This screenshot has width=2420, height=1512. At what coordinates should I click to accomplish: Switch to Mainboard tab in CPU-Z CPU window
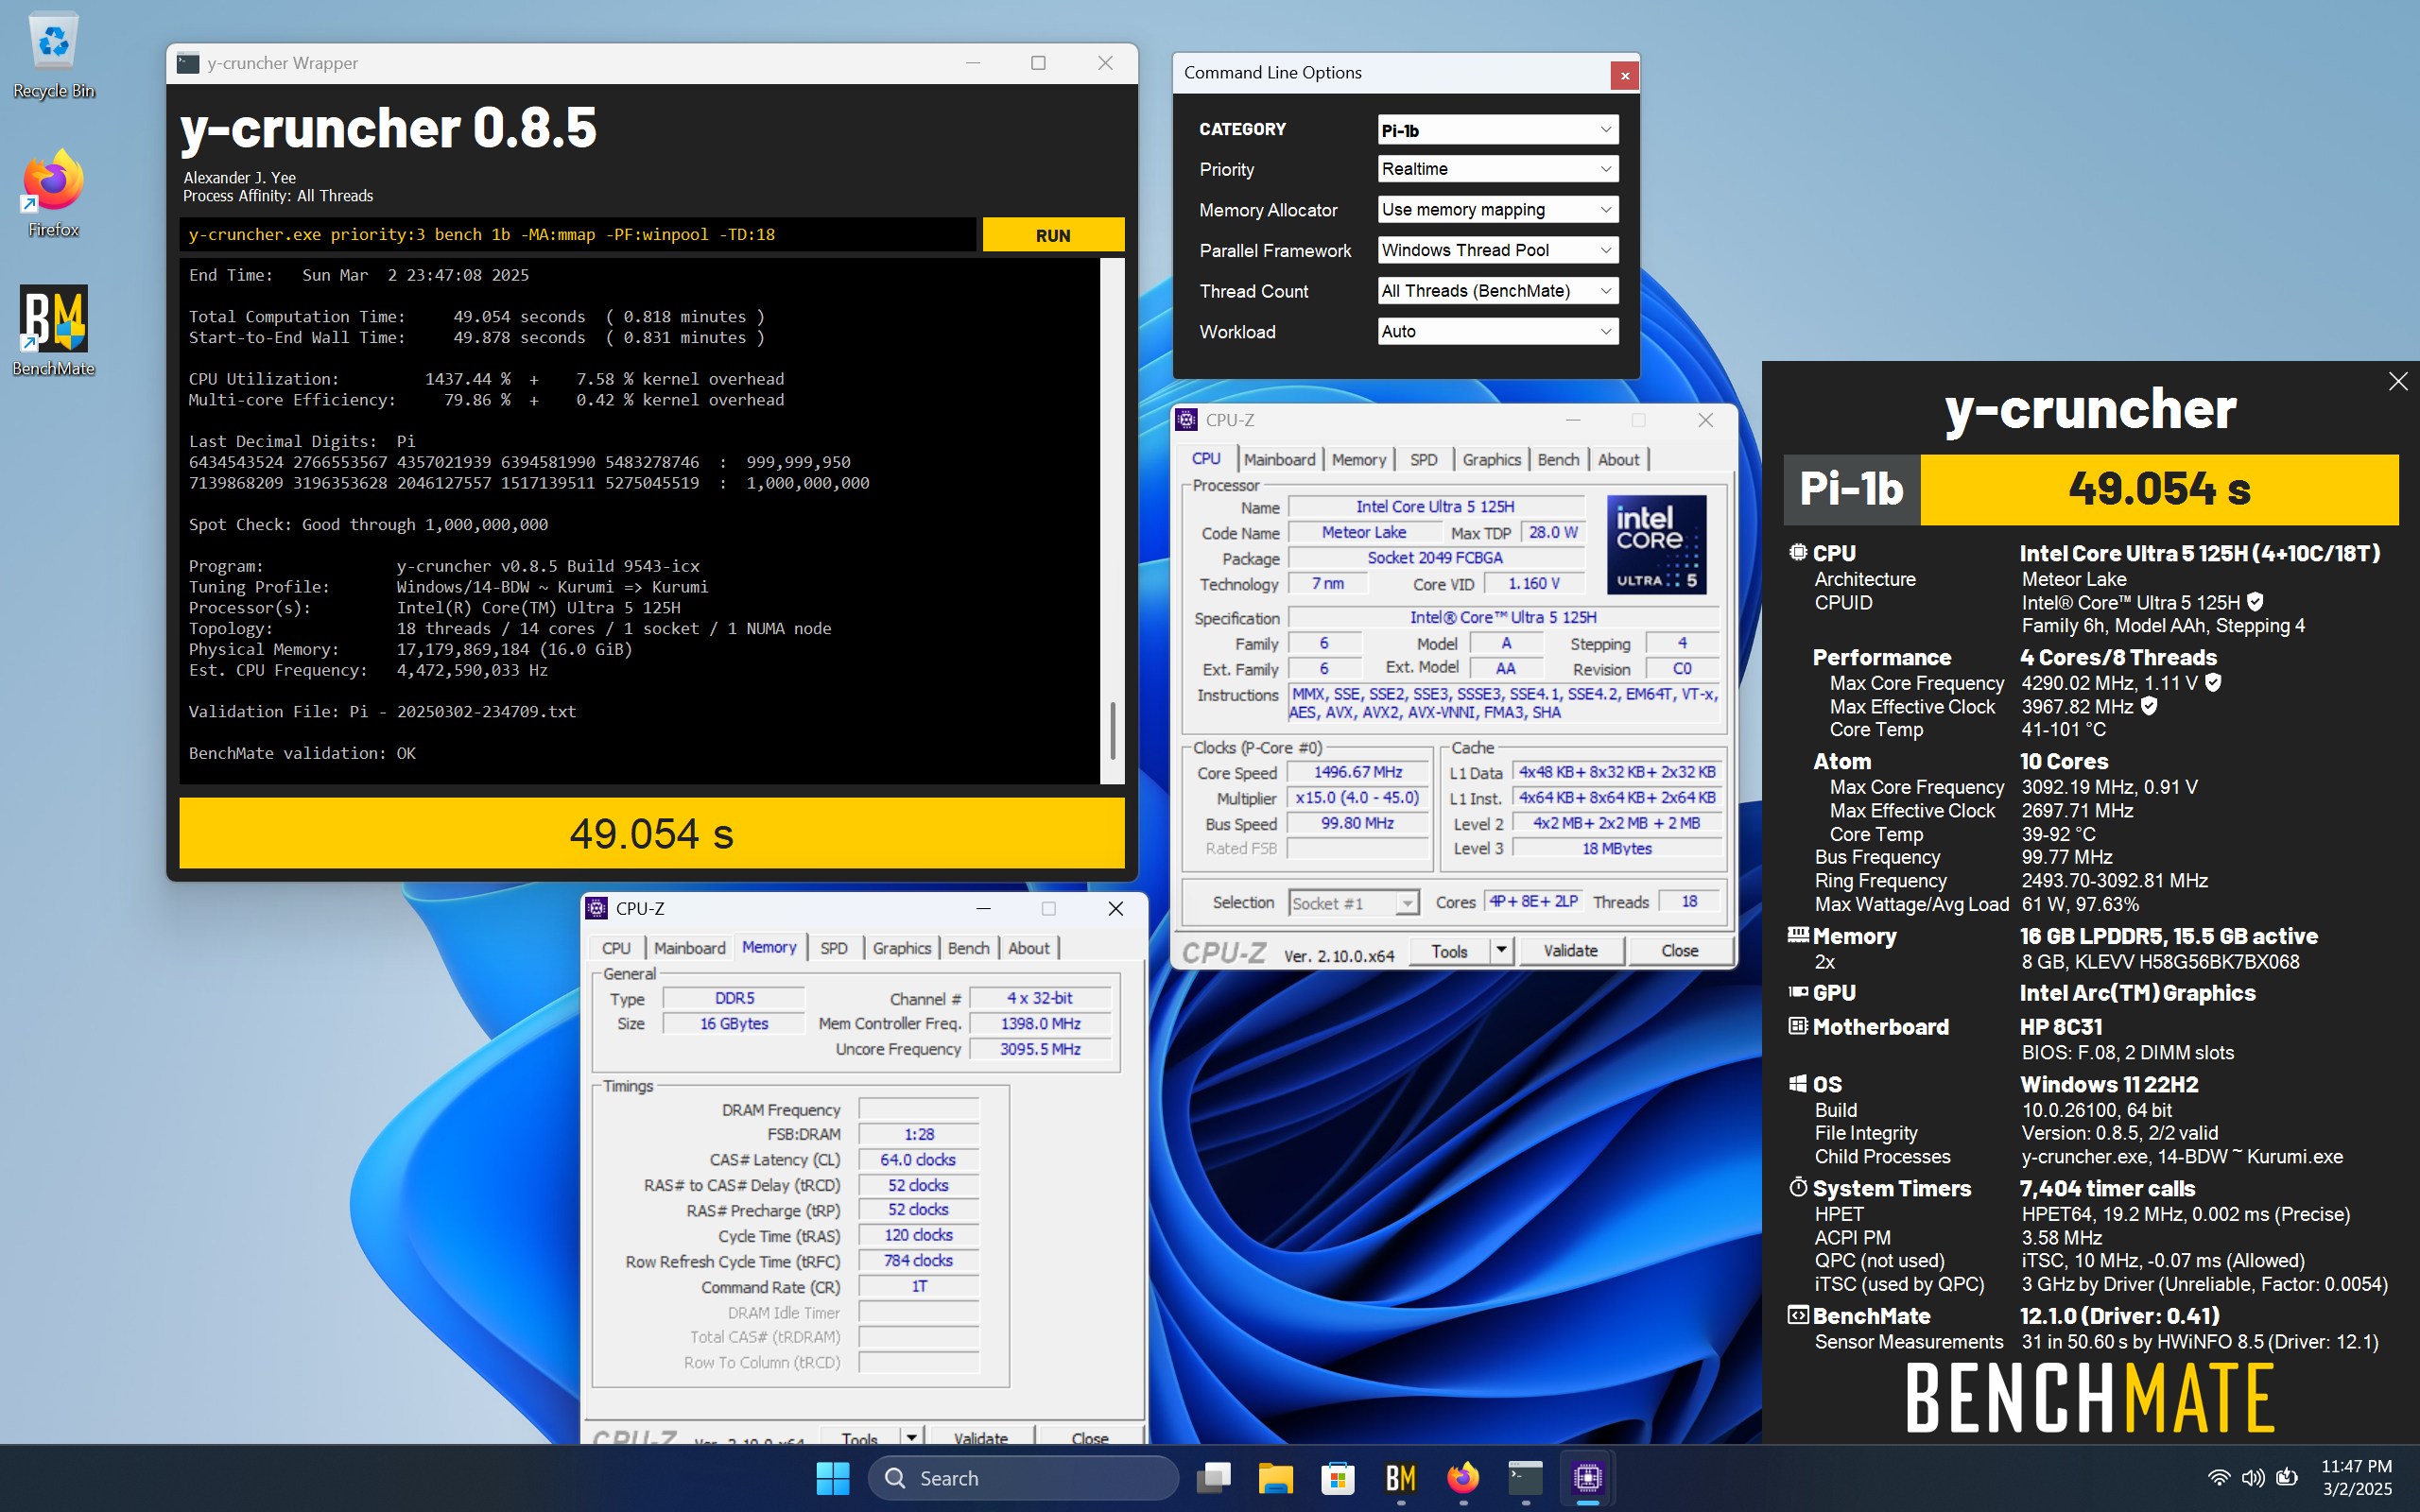pyautogui.click(x=1279, y=459)
